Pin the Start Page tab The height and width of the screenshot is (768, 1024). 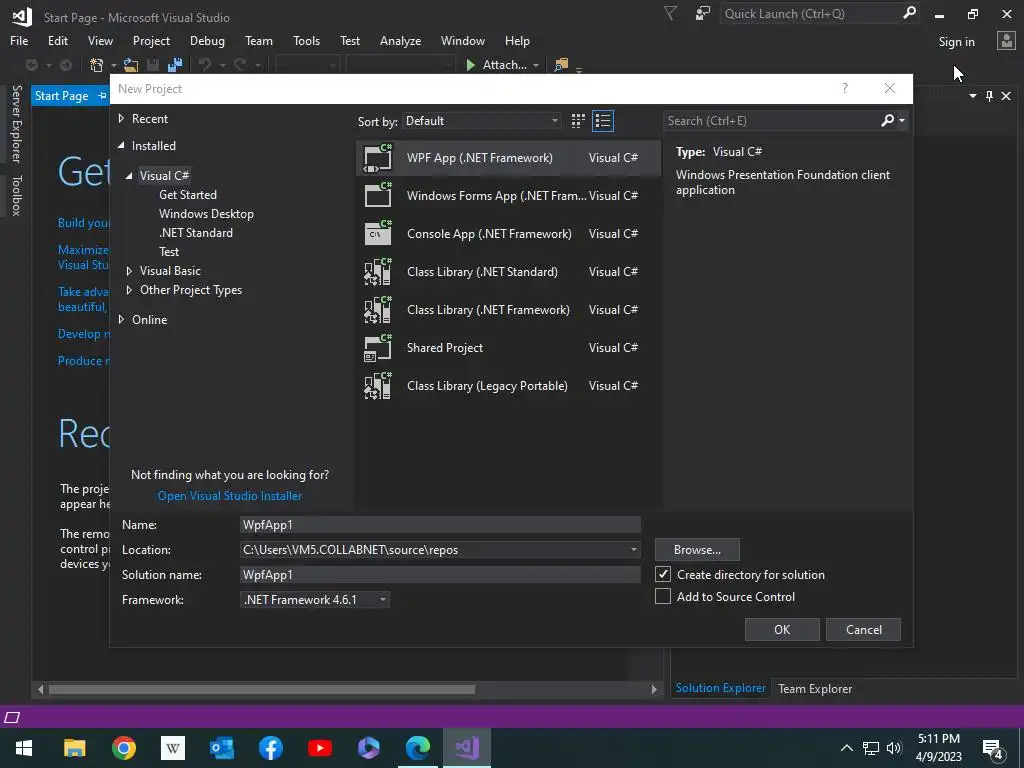[102, 96]
